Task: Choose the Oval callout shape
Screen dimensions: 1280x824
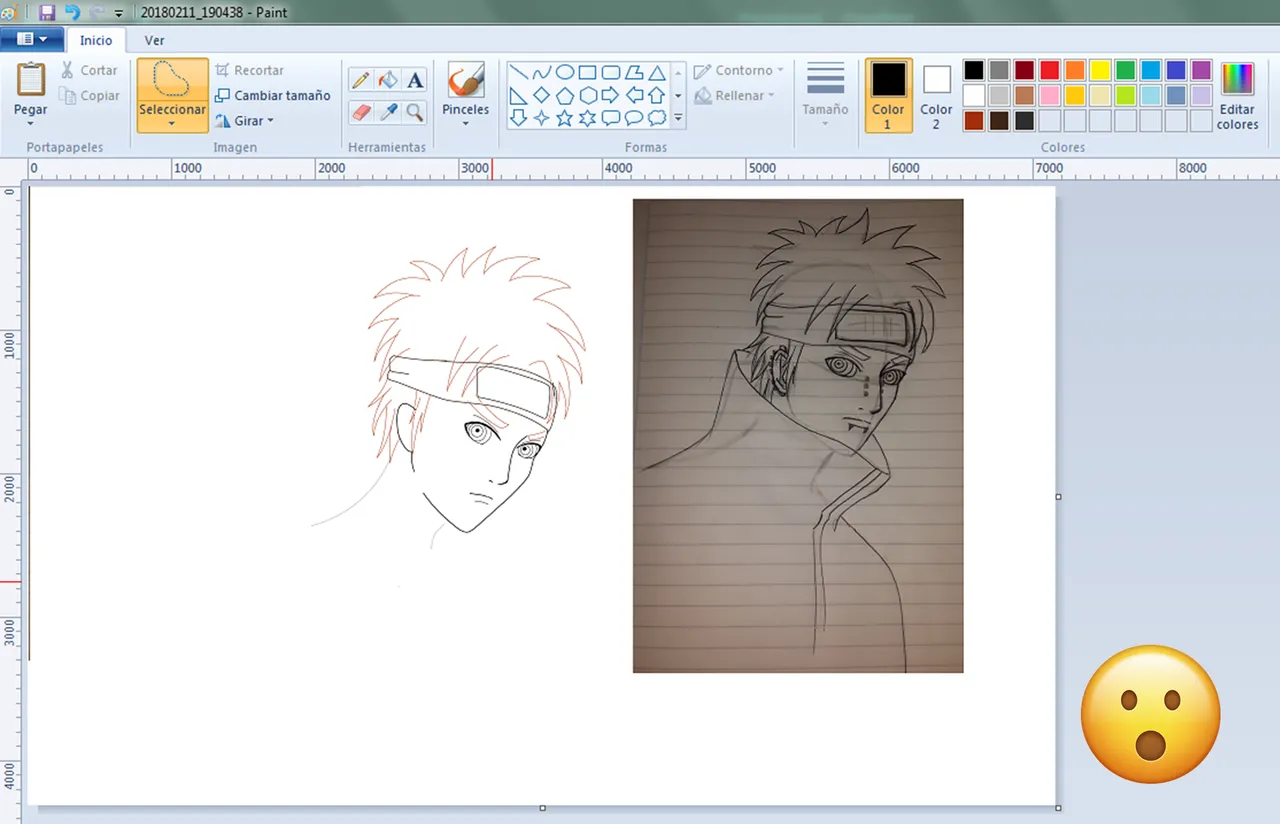Action: (x=633, y=118)
